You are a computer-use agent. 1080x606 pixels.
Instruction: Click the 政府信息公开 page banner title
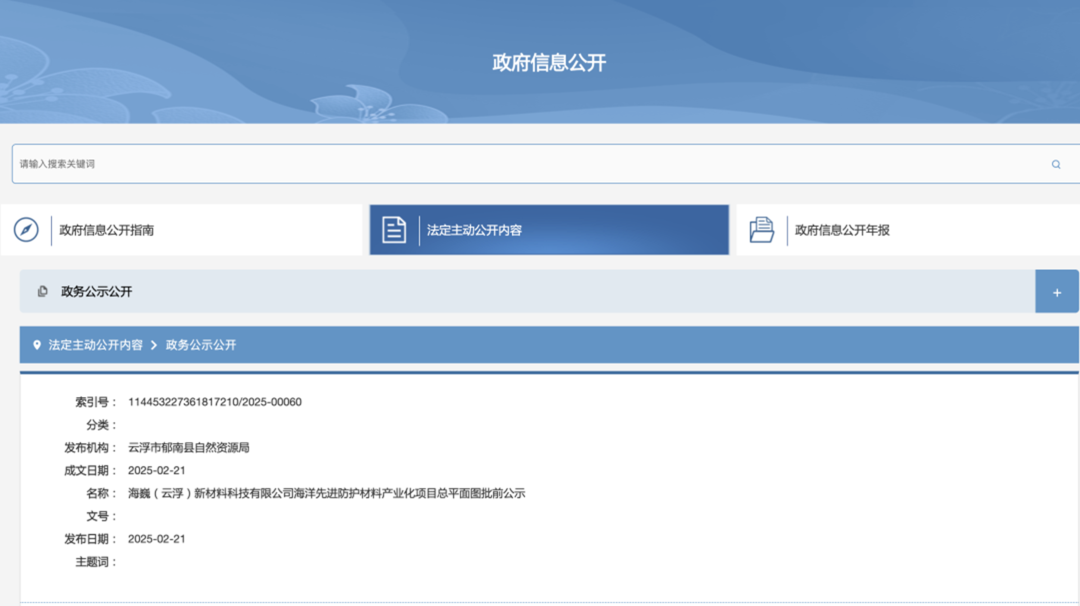point(549,62)
